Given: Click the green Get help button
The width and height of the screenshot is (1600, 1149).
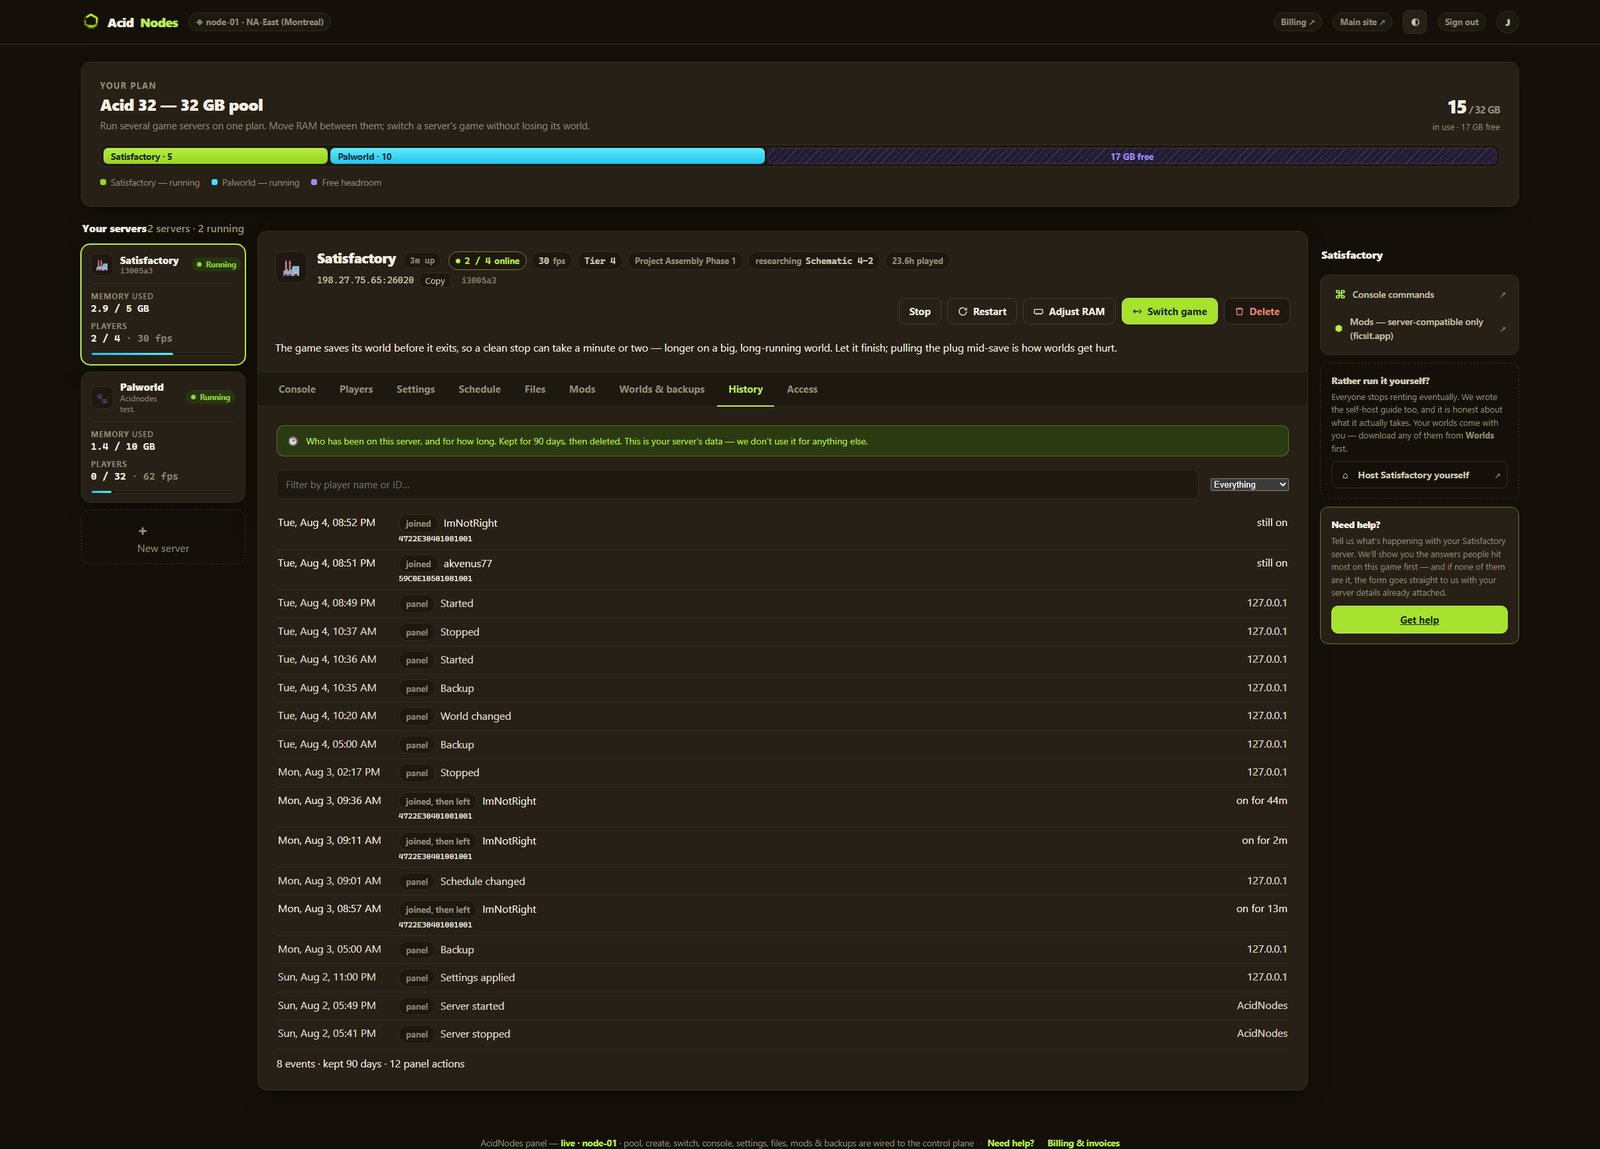Looking at the screenshot, I should coord(1419,620).
